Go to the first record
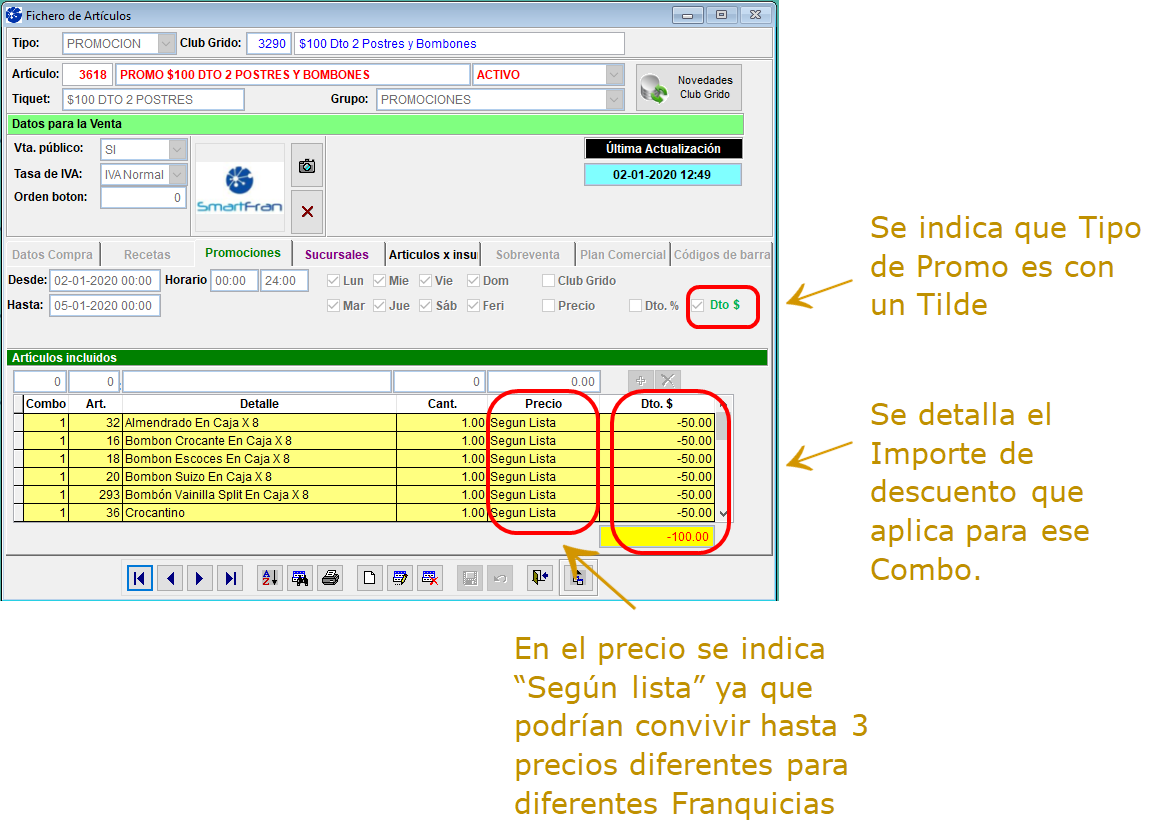The image size is (1172, 838). 140,578
